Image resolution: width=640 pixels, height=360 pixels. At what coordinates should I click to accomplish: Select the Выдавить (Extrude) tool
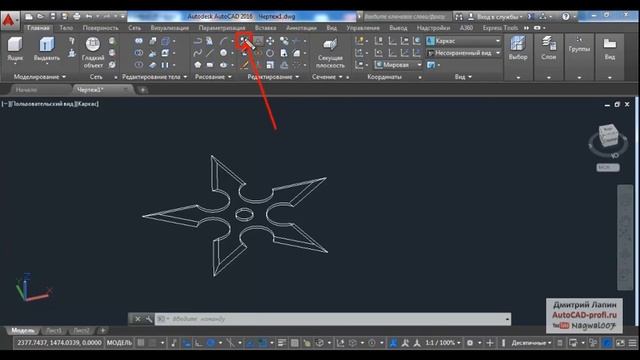click(47, 50)
